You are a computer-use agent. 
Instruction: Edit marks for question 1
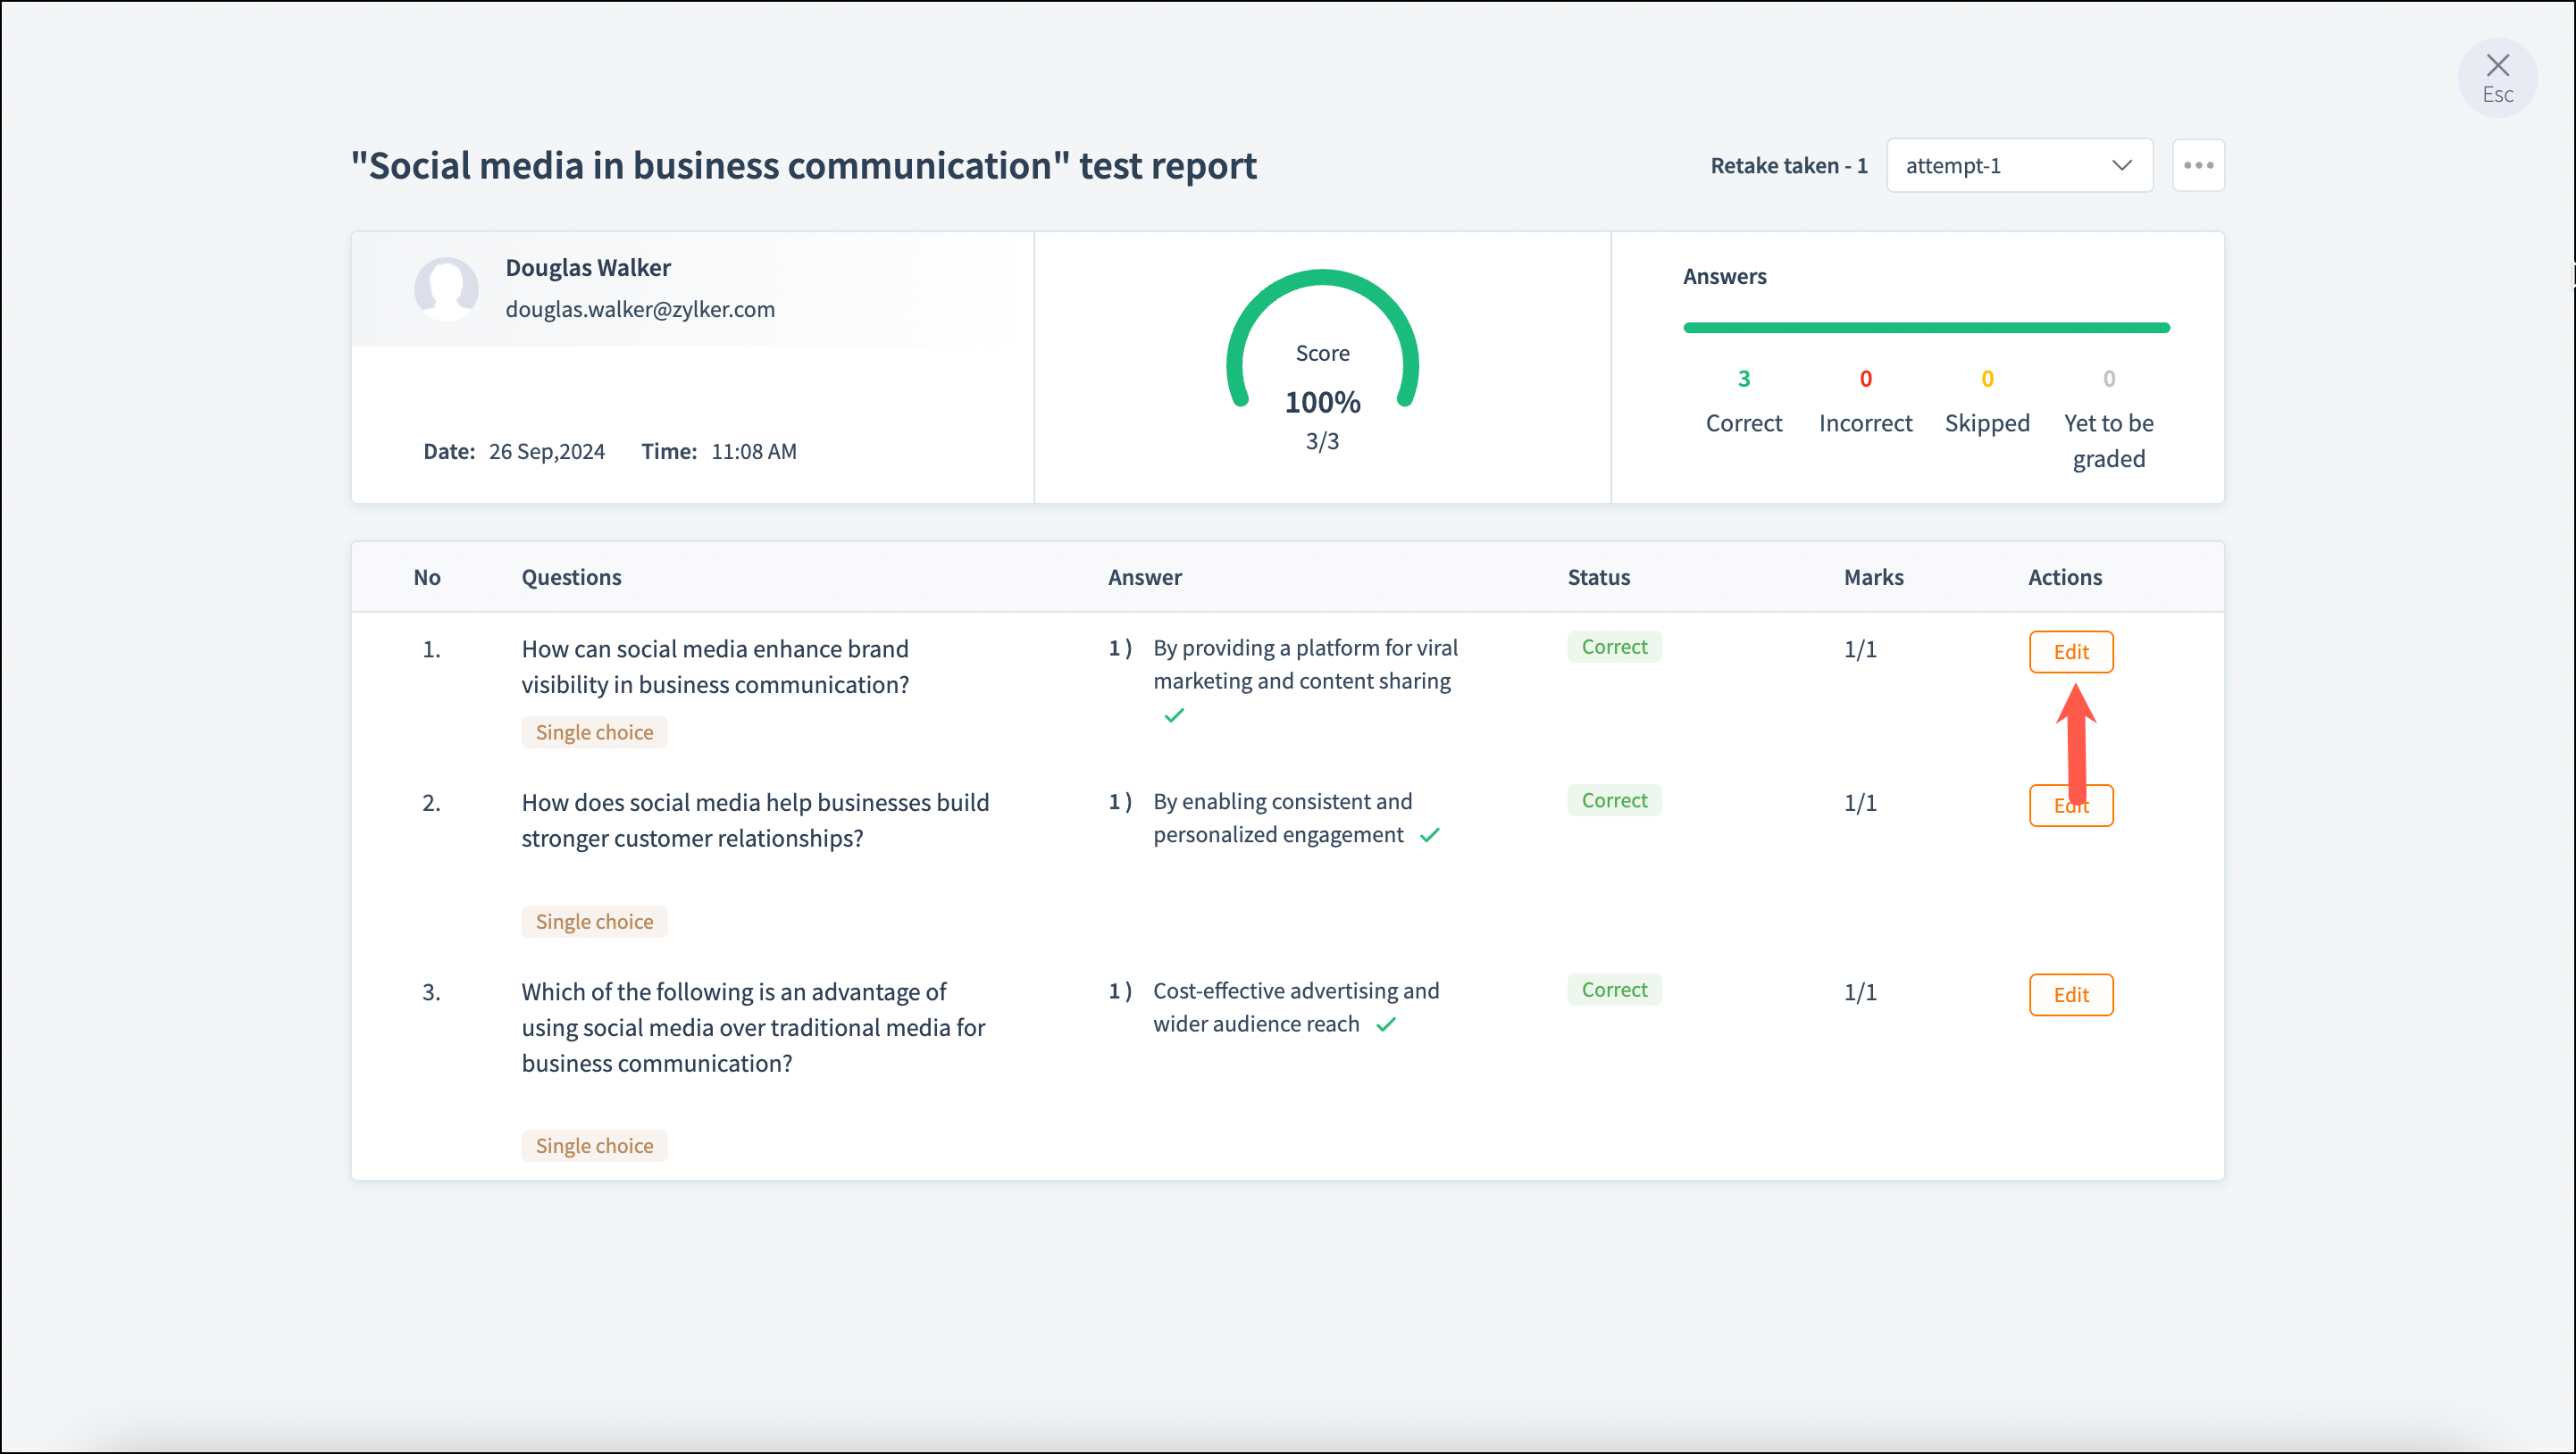(2070, 652)
